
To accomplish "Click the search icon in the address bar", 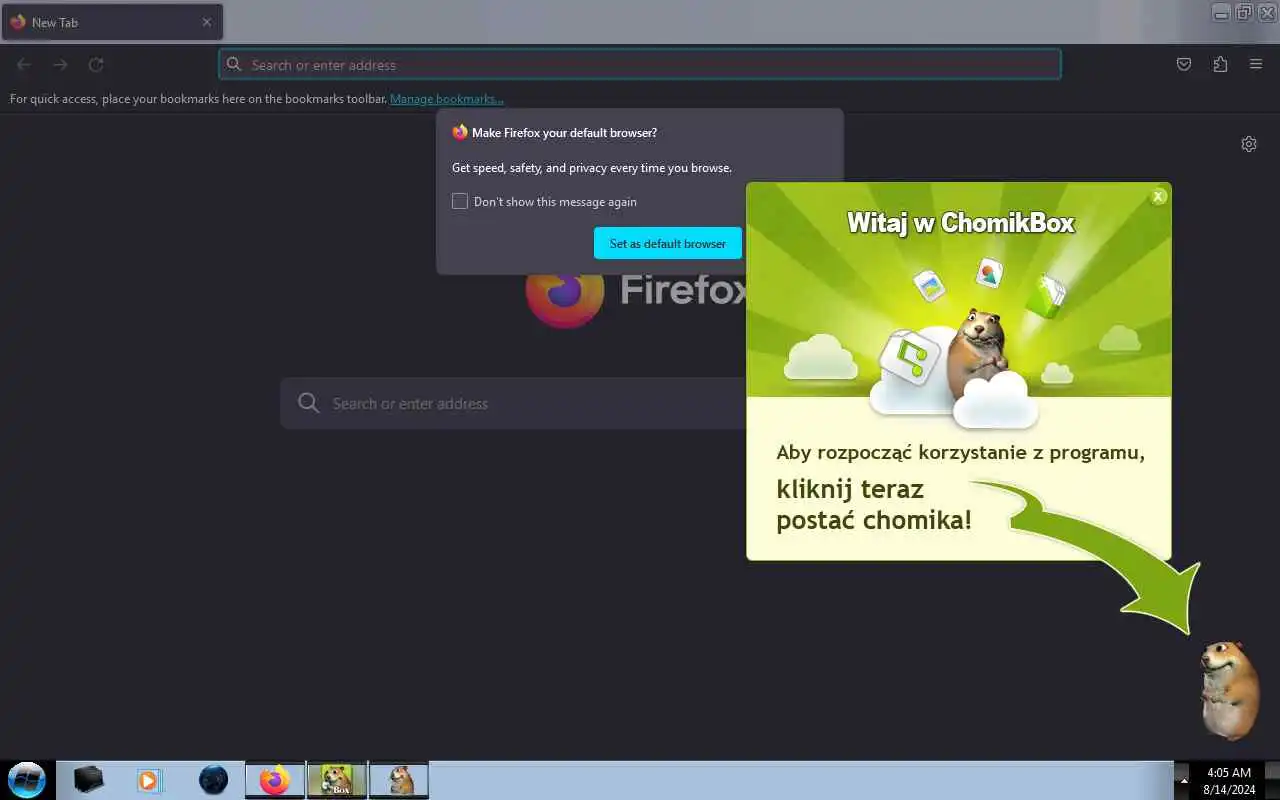I will click(234, 65).
